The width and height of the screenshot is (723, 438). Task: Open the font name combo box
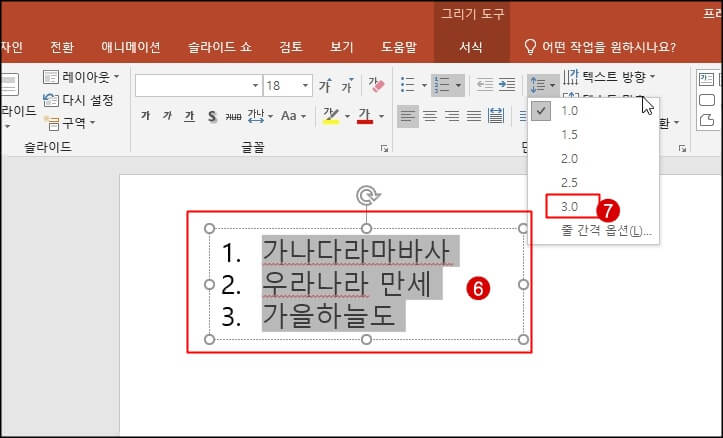[x=198, y=85]
